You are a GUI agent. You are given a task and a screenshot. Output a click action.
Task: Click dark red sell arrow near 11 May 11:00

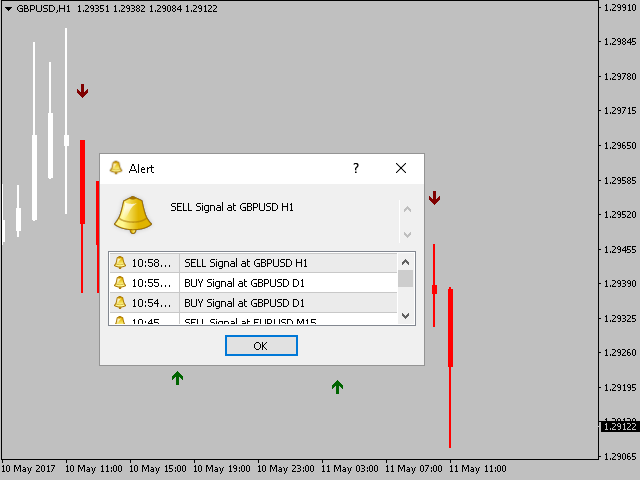pos(434,198)
